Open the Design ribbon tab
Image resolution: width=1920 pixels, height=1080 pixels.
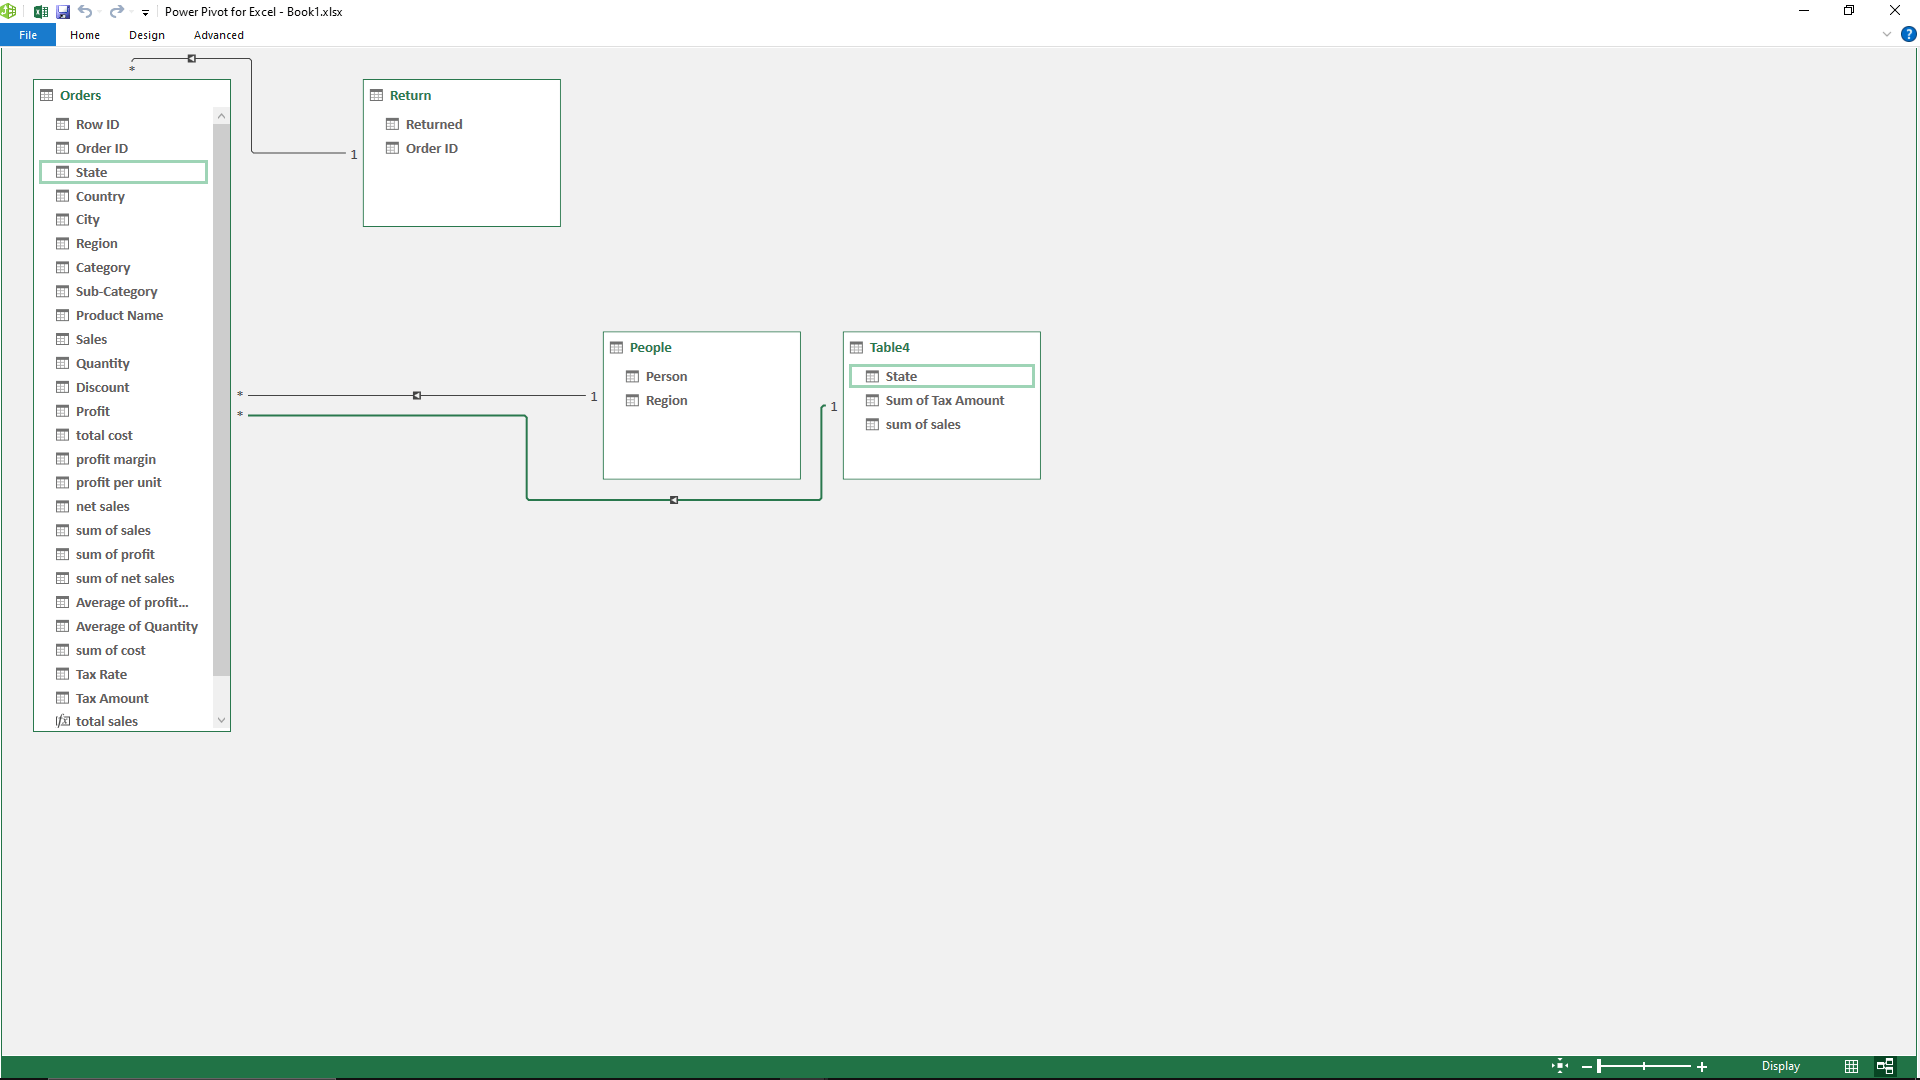tap(146, 35)
